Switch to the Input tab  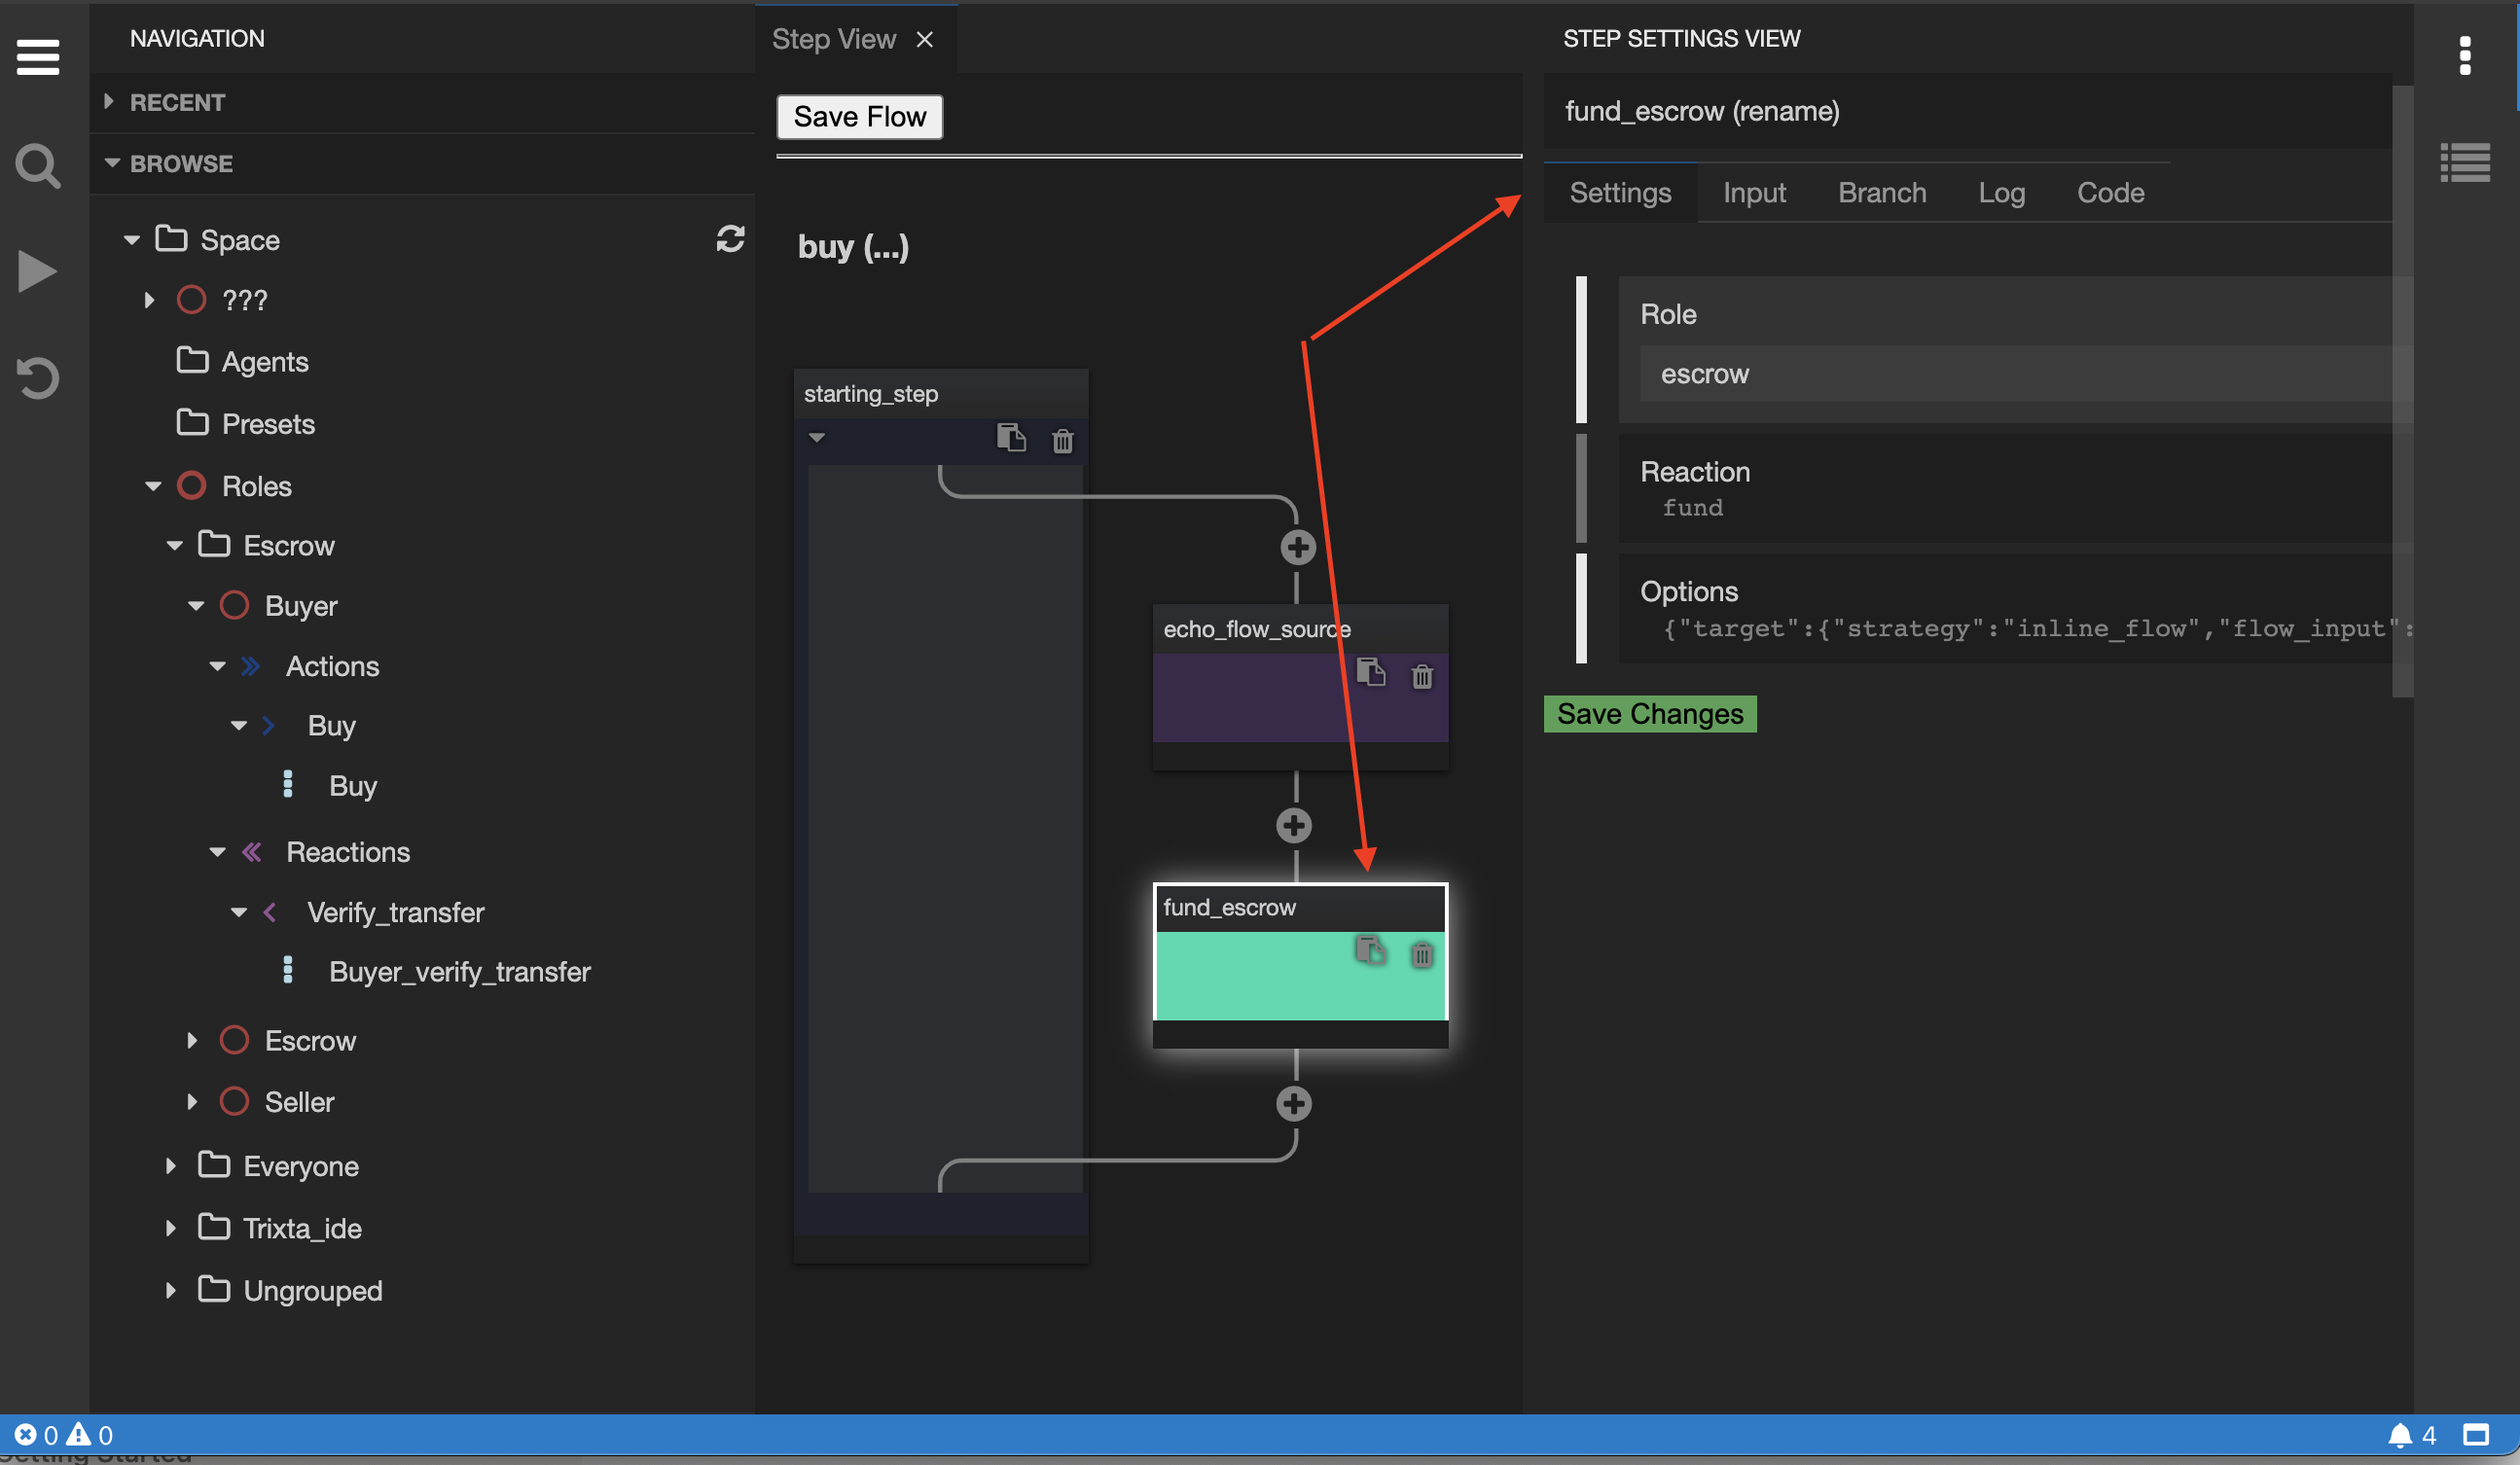(x=1754, y=193)
